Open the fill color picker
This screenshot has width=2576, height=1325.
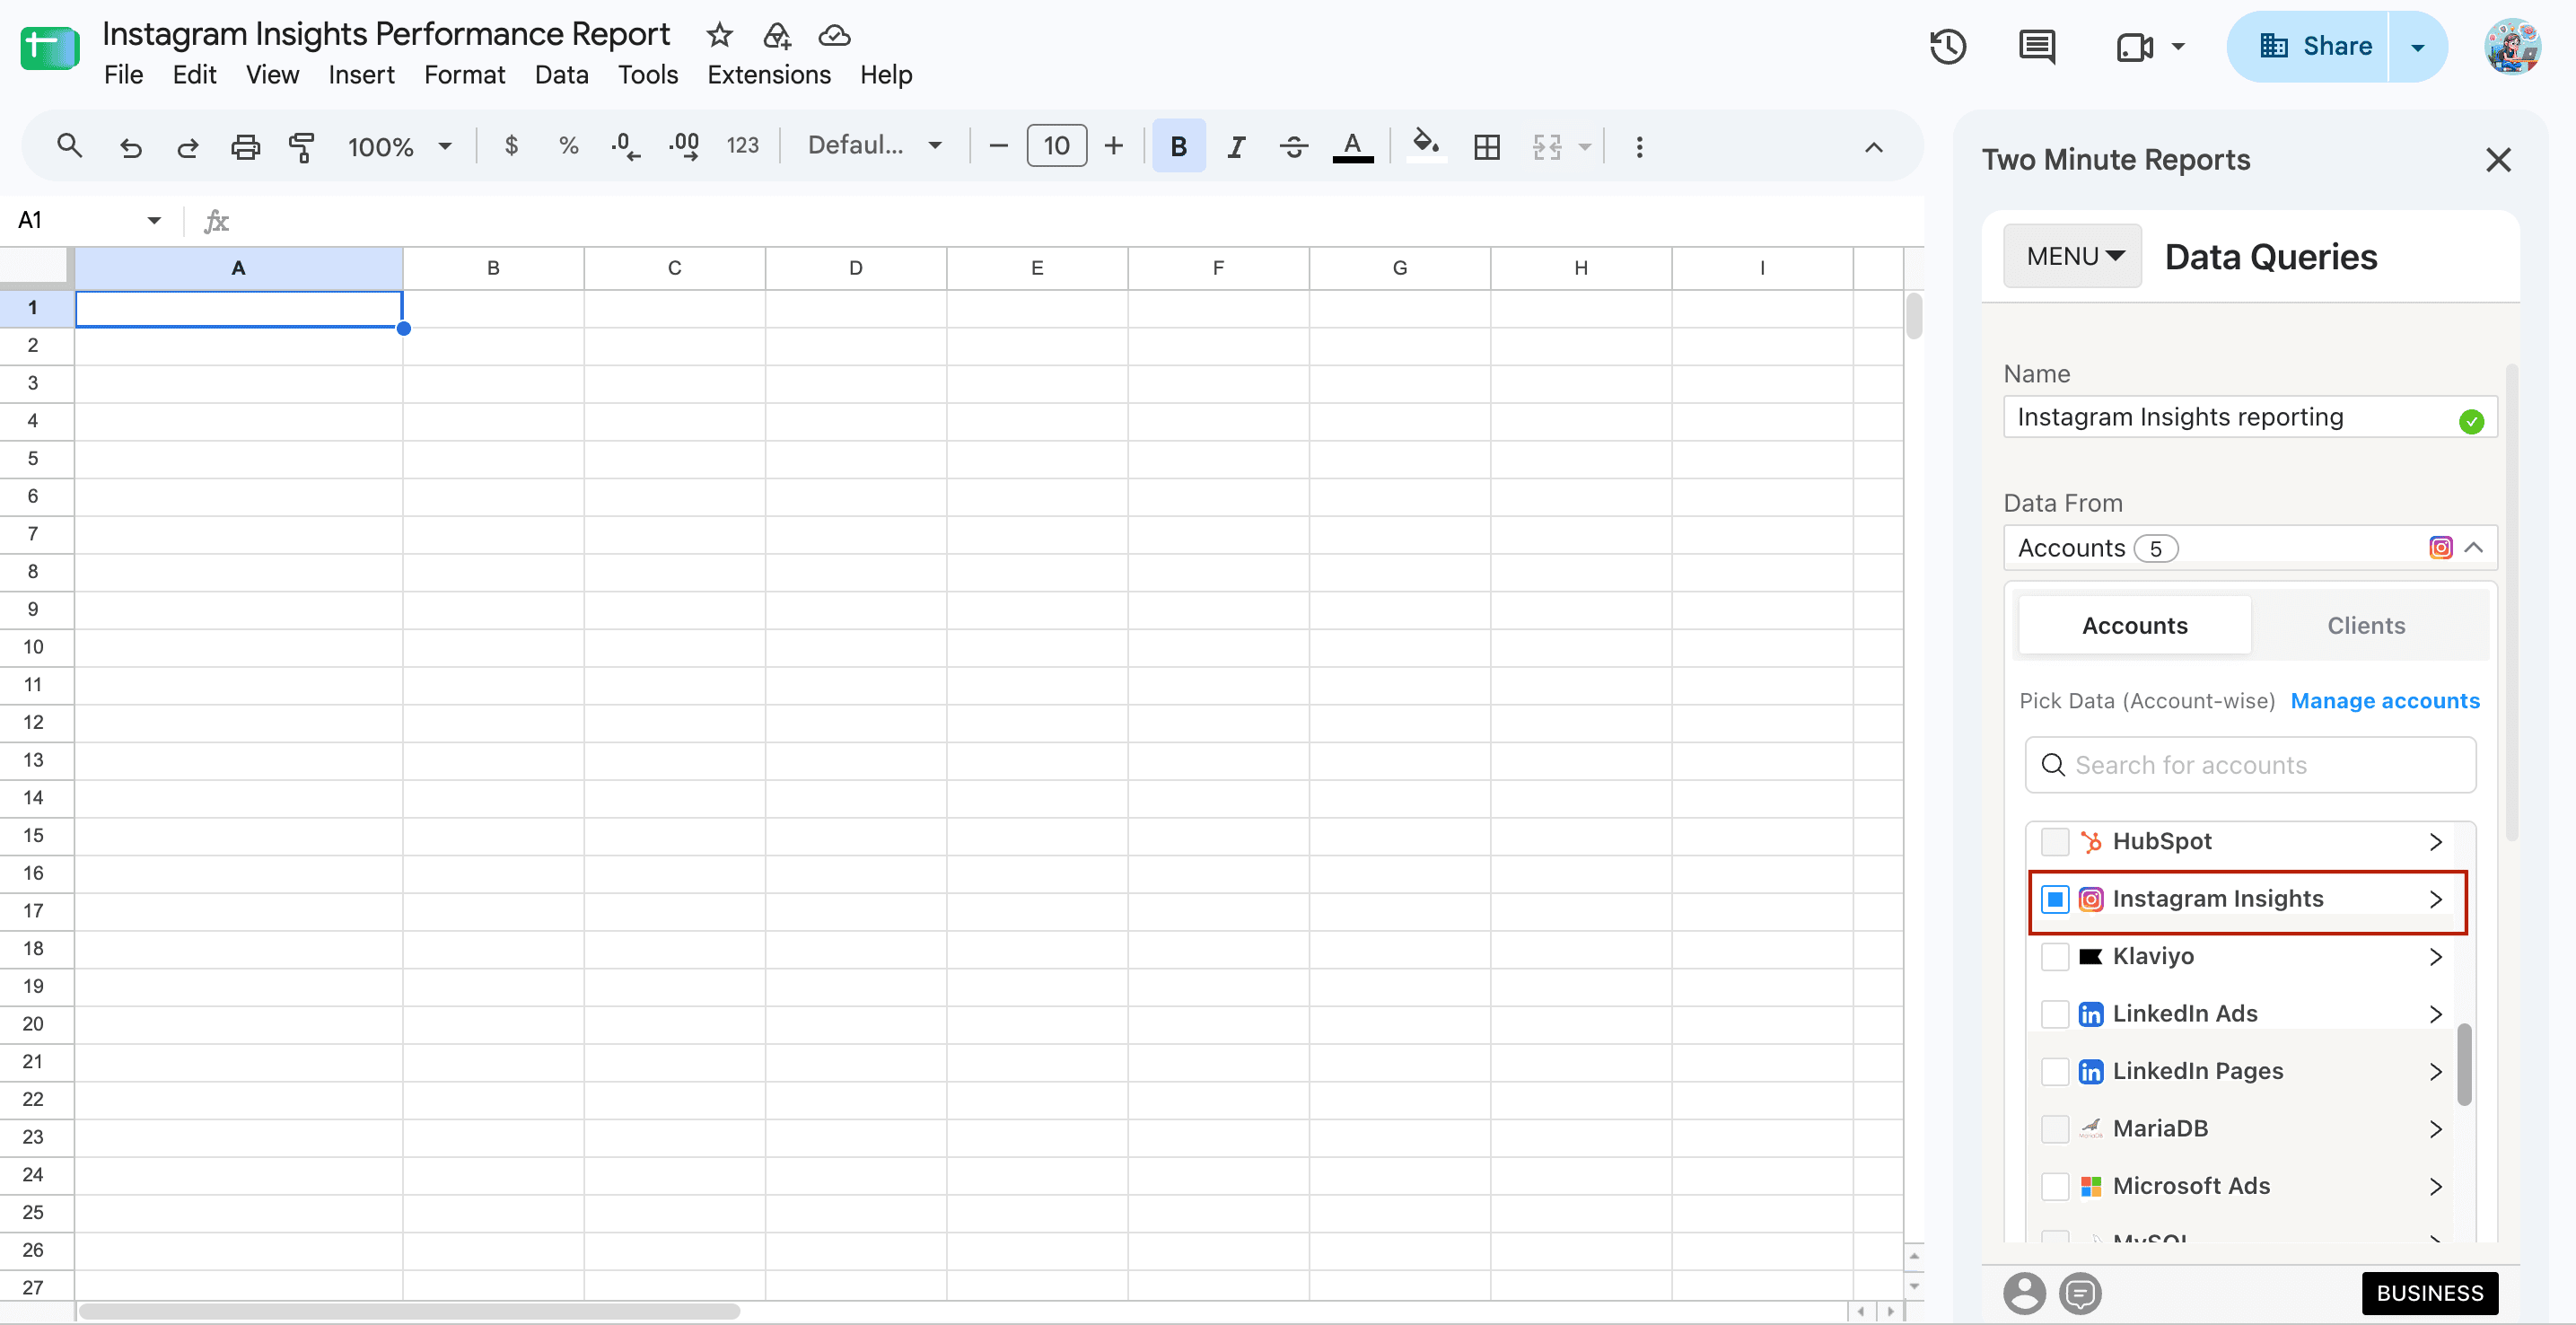1425,145
